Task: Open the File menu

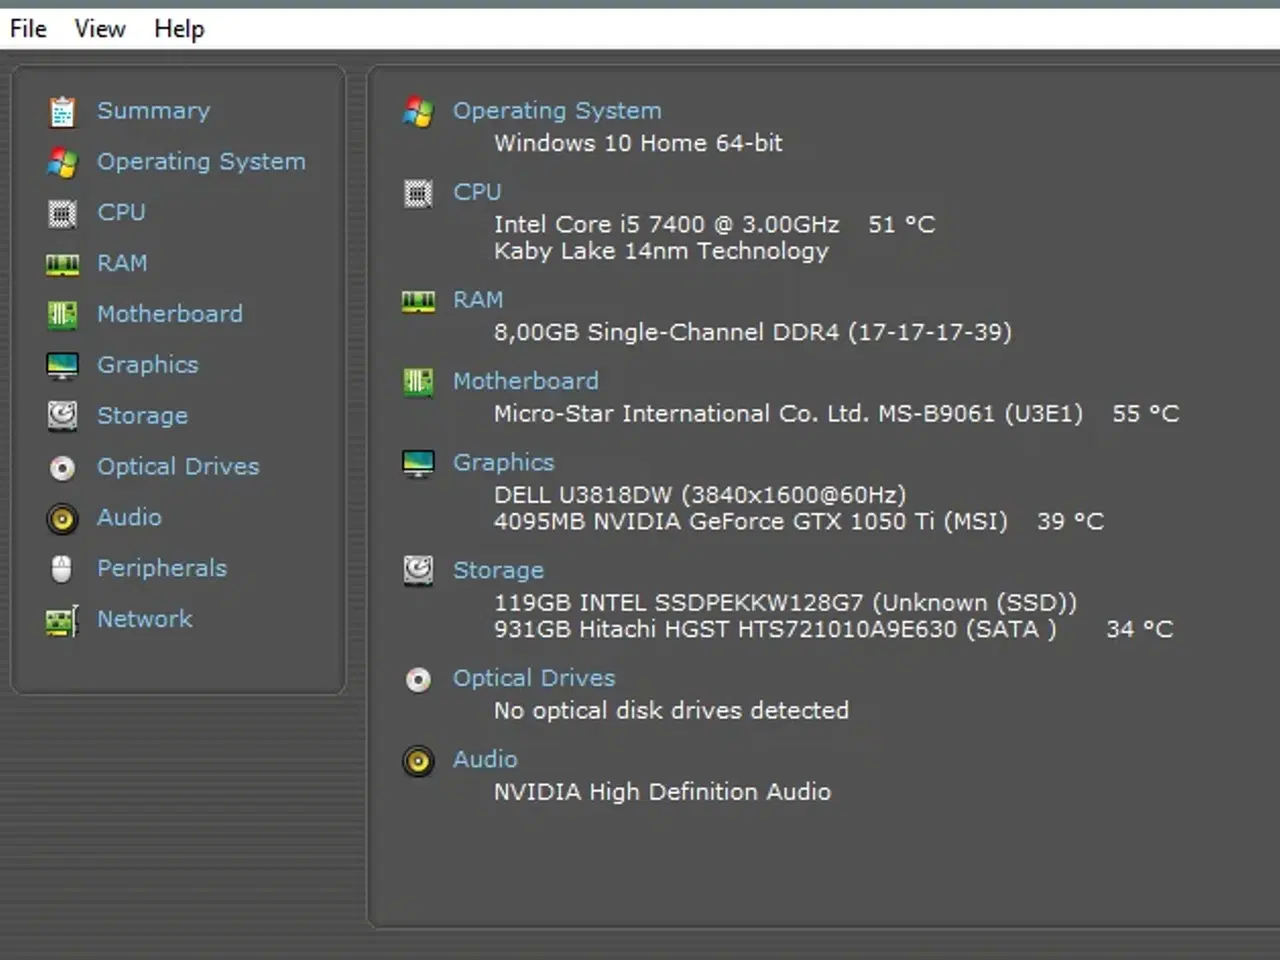Action: coord(28,29)
